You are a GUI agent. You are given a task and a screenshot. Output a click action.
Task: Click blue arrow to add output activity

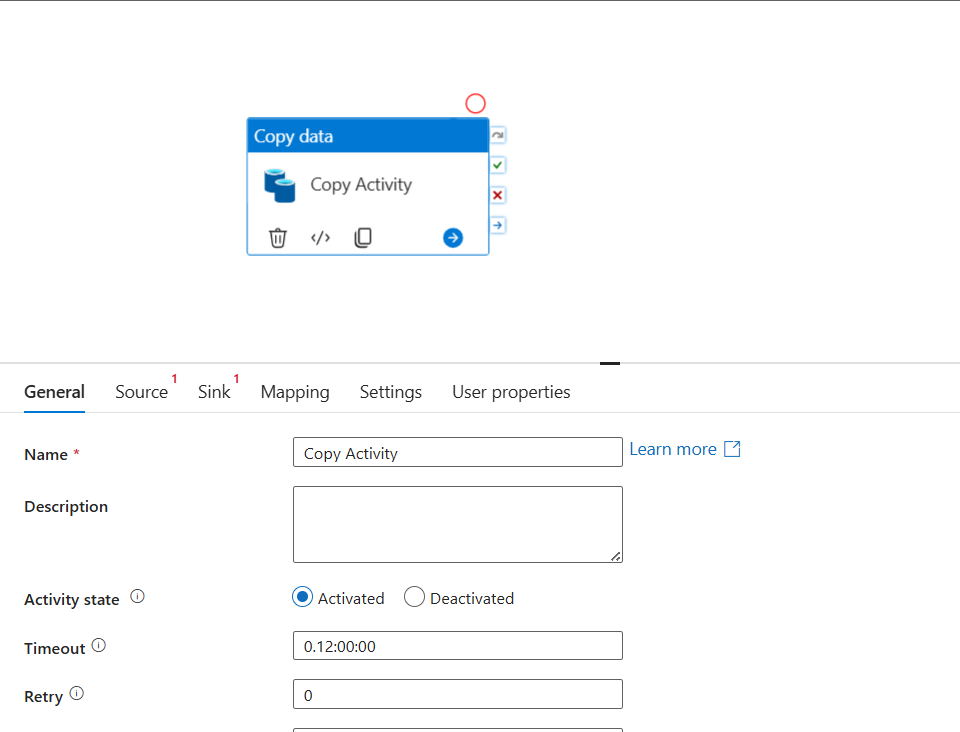(x=453, y=237)
